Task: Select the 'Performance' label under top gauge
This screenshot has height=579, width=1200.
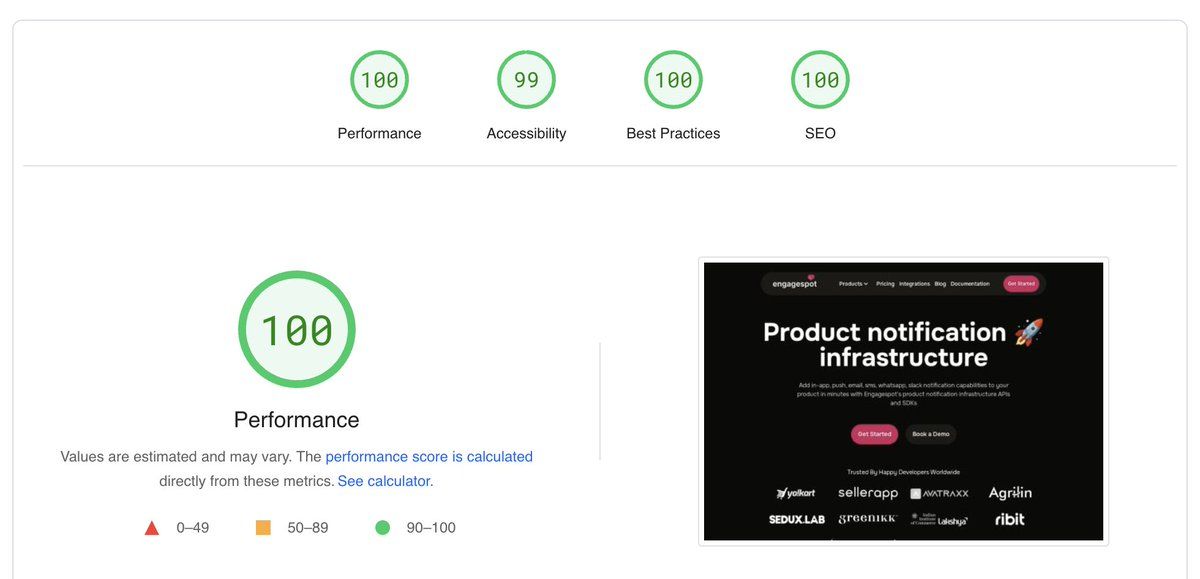Action: 379,133
